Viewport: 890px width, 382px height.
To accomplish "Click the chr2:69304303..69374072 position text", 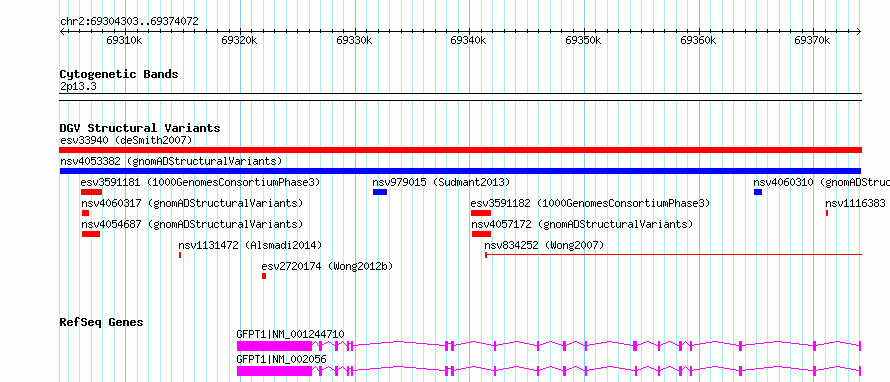I will click(129, 22).
